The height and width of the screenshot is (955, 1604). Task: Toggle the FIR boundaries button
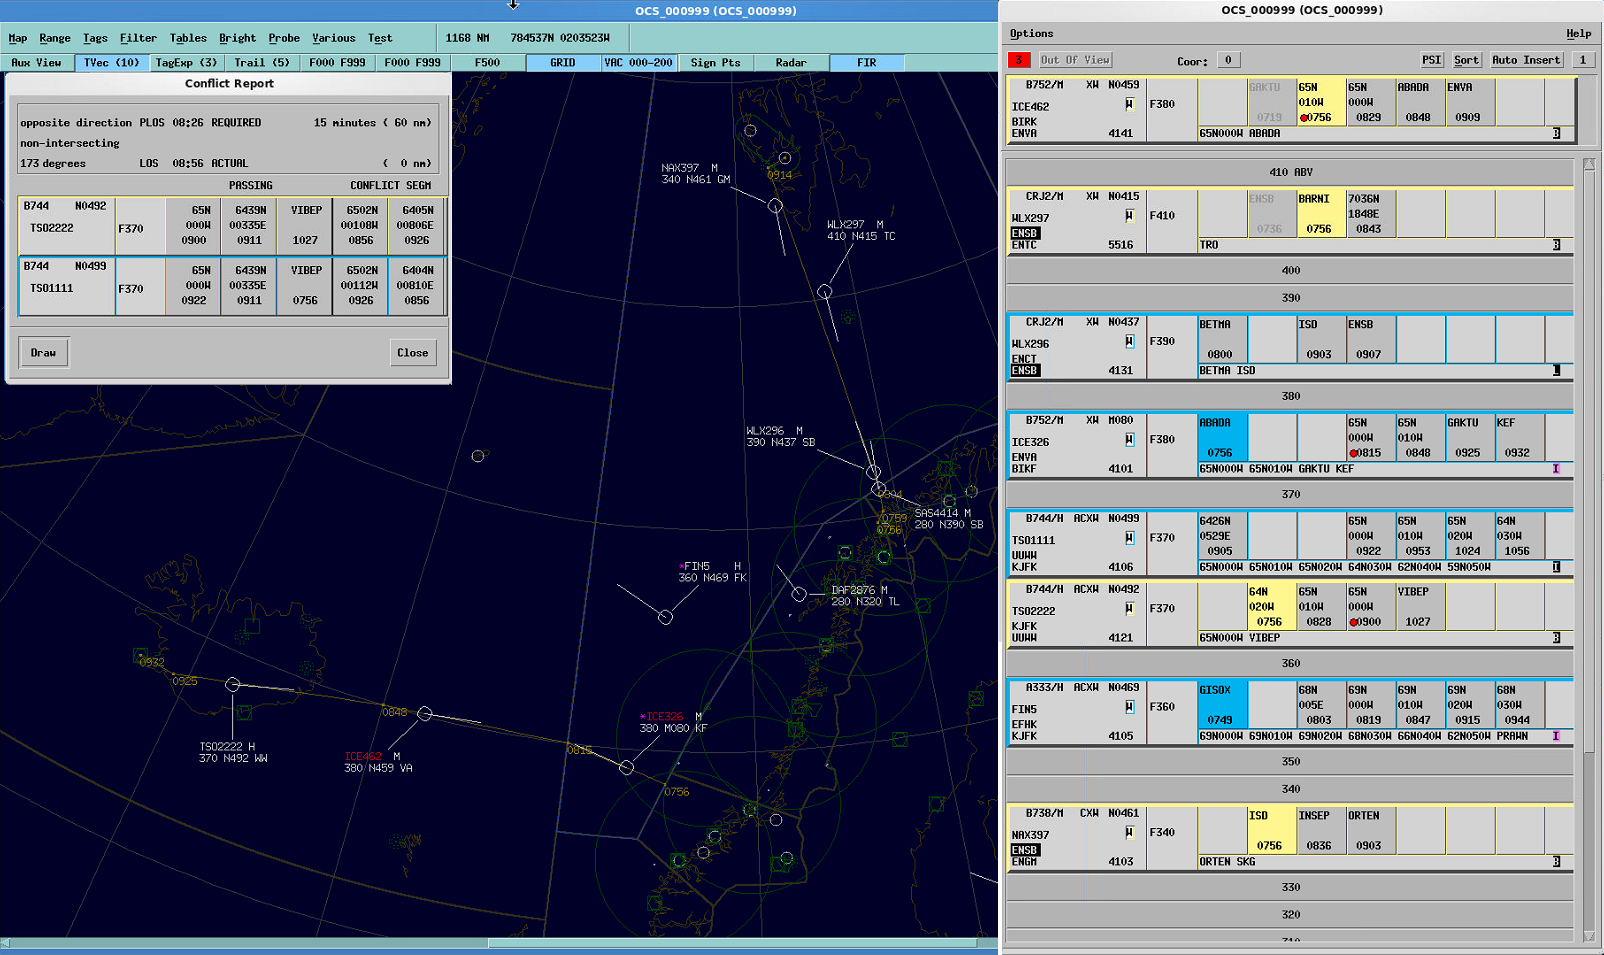(867, 62)
